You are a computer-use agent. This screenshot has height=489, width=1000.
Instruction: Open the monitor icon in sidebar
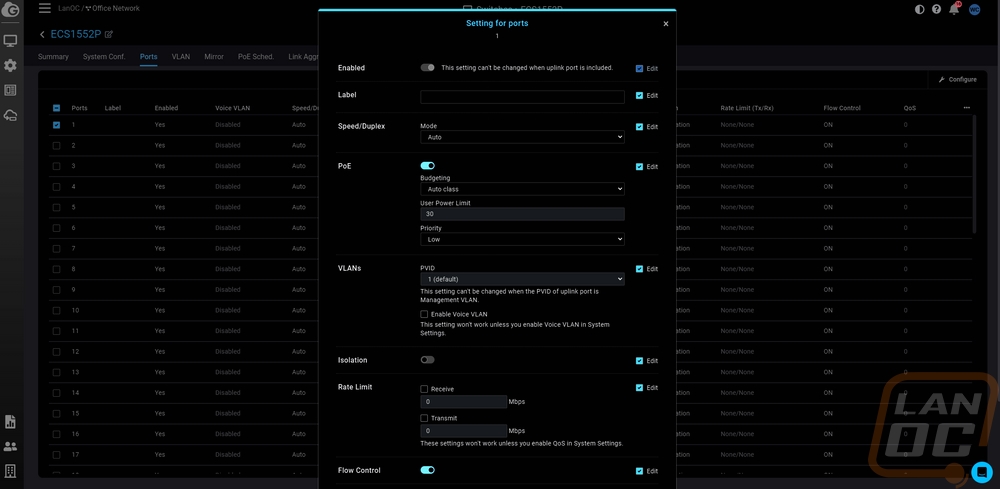10,41
